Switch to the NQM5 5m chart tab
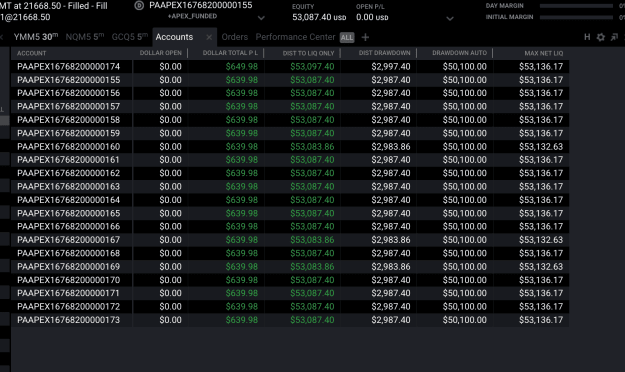Image resolution: width=625 pixels, height=372 pixels. (x=85, y=37)
